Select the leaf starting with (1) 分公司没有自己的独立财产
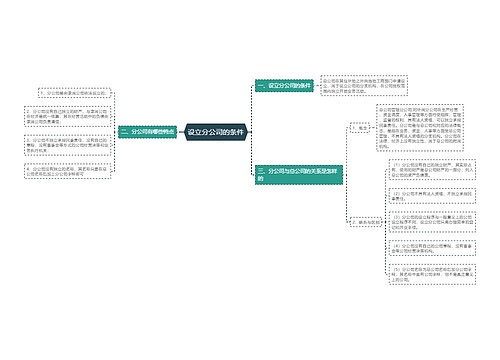This screenshot has height=360, width=500. (x=432, y=170)
